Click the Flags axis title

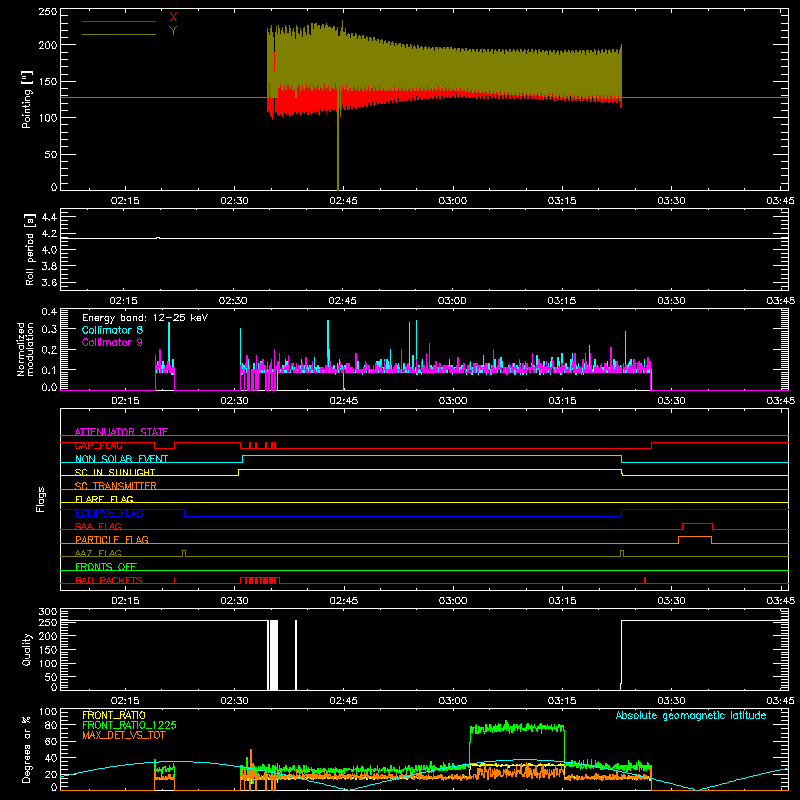[40, 499]
